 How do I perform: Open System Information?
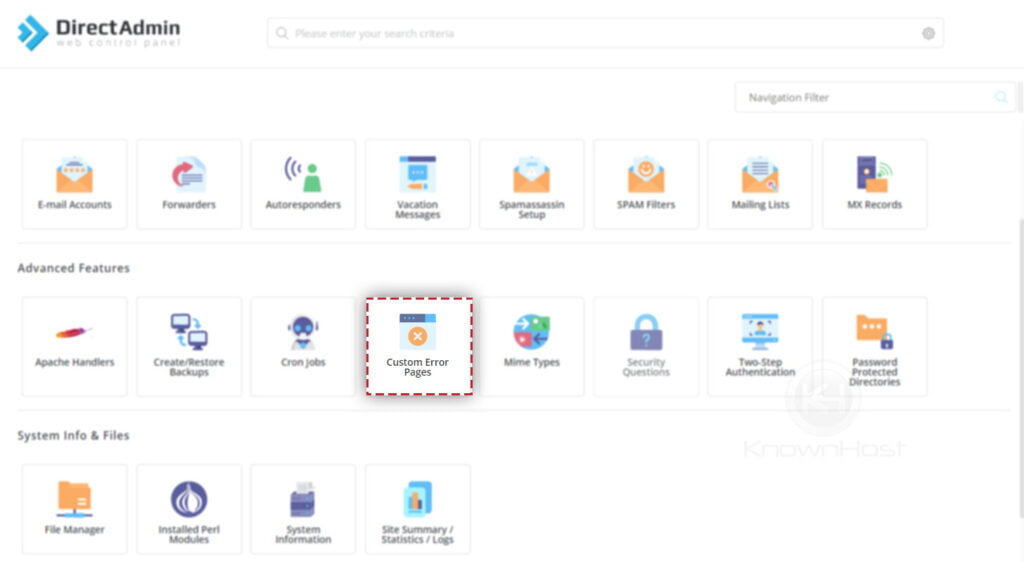click(303, 510)
